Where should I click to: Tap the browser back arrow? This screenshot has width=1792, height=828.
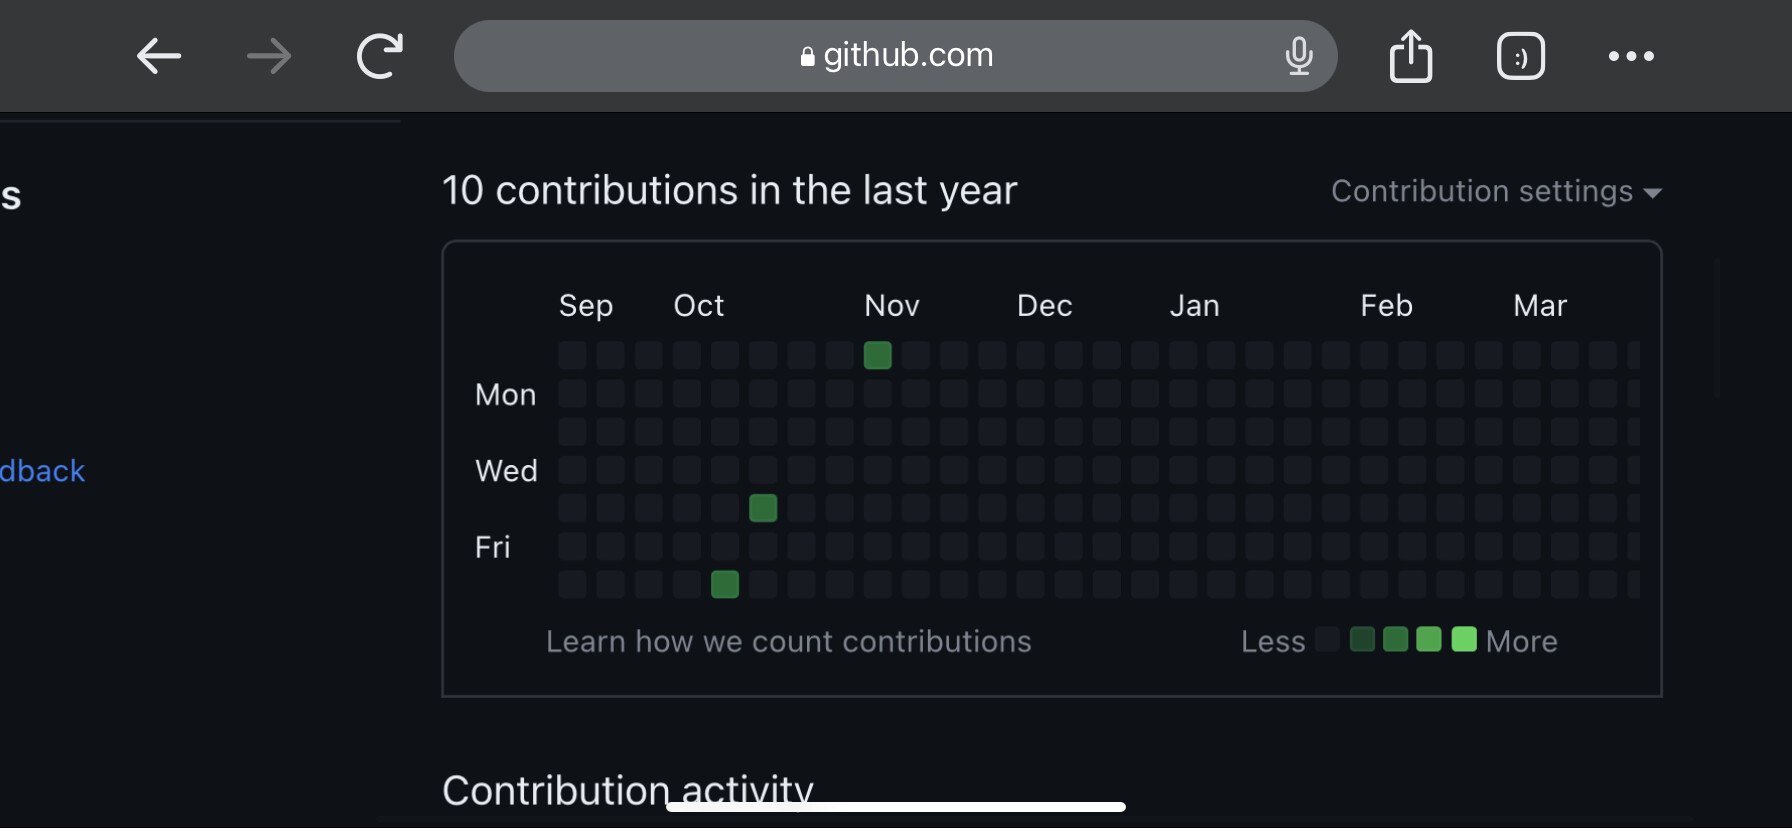159,56
